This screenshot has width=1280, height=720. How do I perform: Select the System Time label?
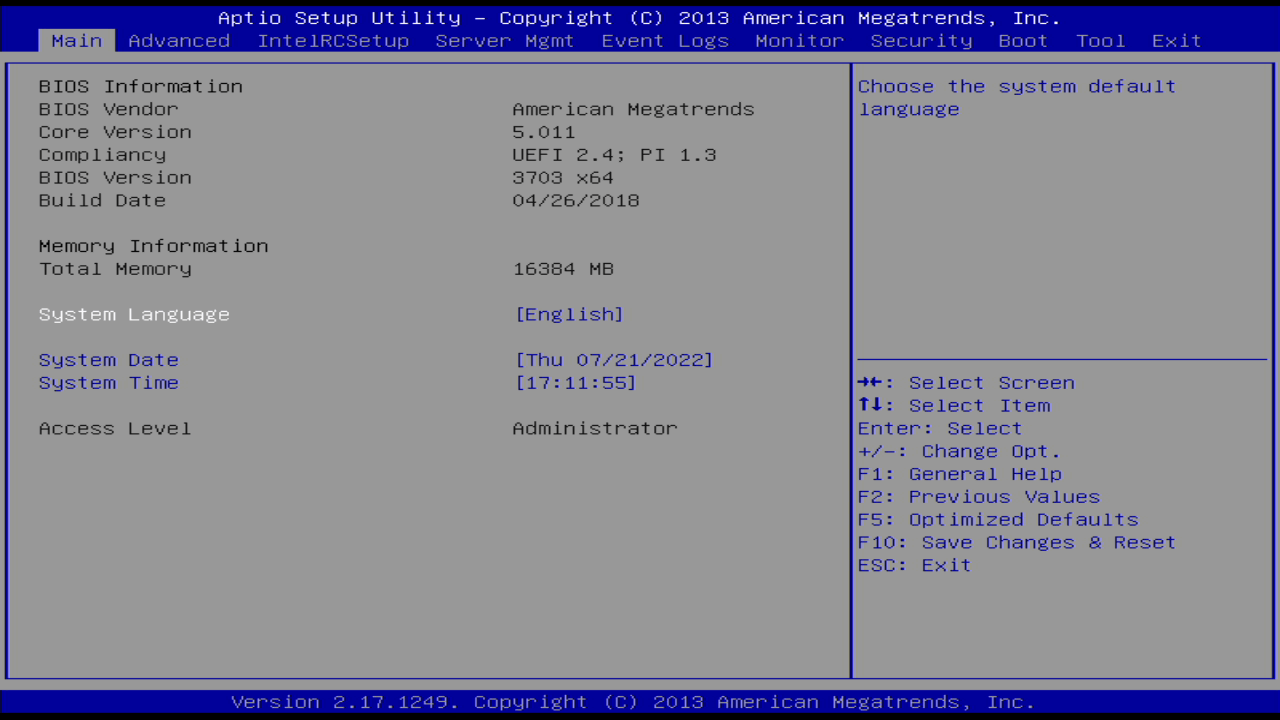pyautogui.click(x=109, y=383)
